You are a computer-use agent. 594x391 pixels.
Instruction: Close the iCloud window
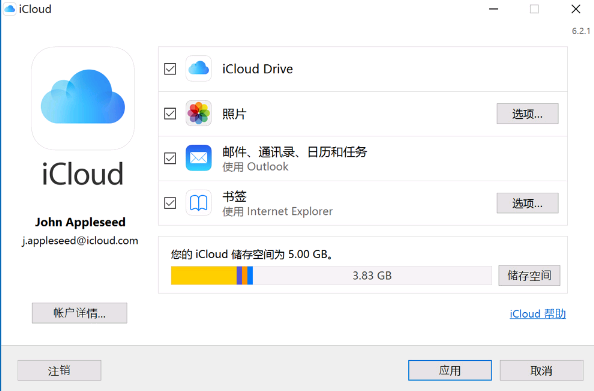(x=576, y=9)
